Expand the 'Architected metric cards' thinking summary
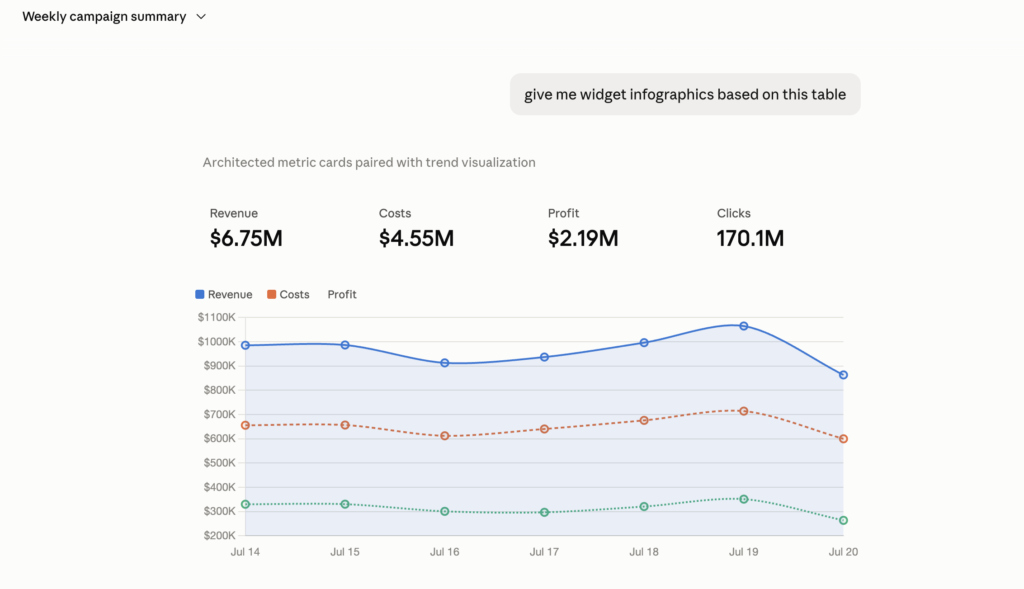 coord(369,163)
